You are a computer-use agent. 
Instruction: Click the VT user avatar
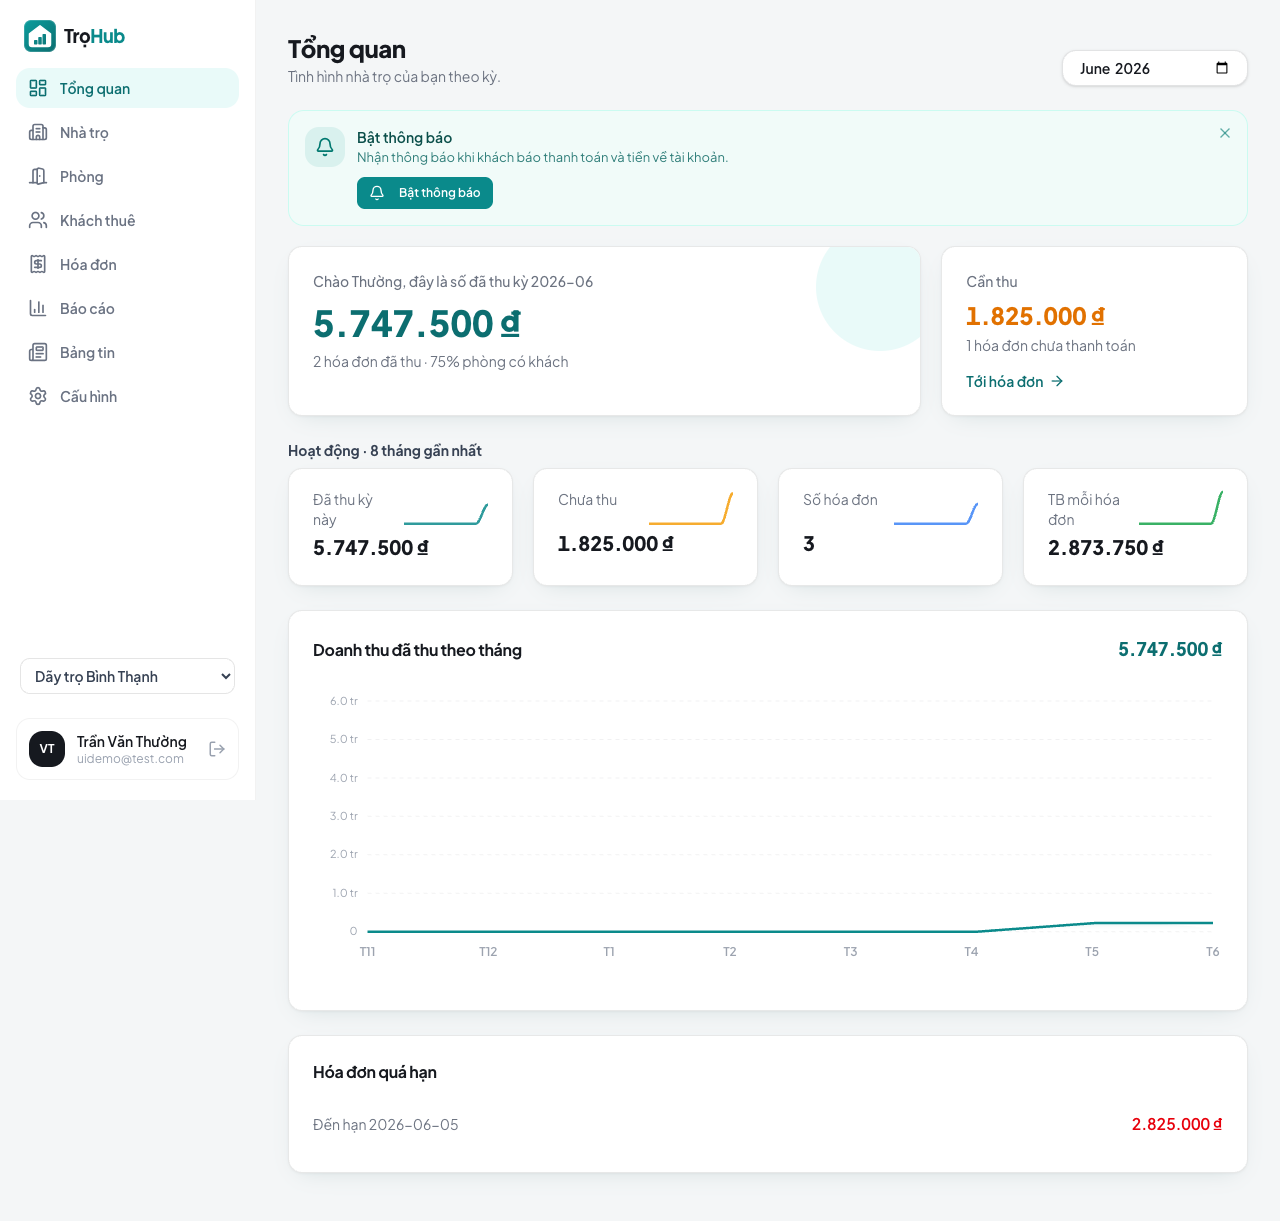point(47,749)
